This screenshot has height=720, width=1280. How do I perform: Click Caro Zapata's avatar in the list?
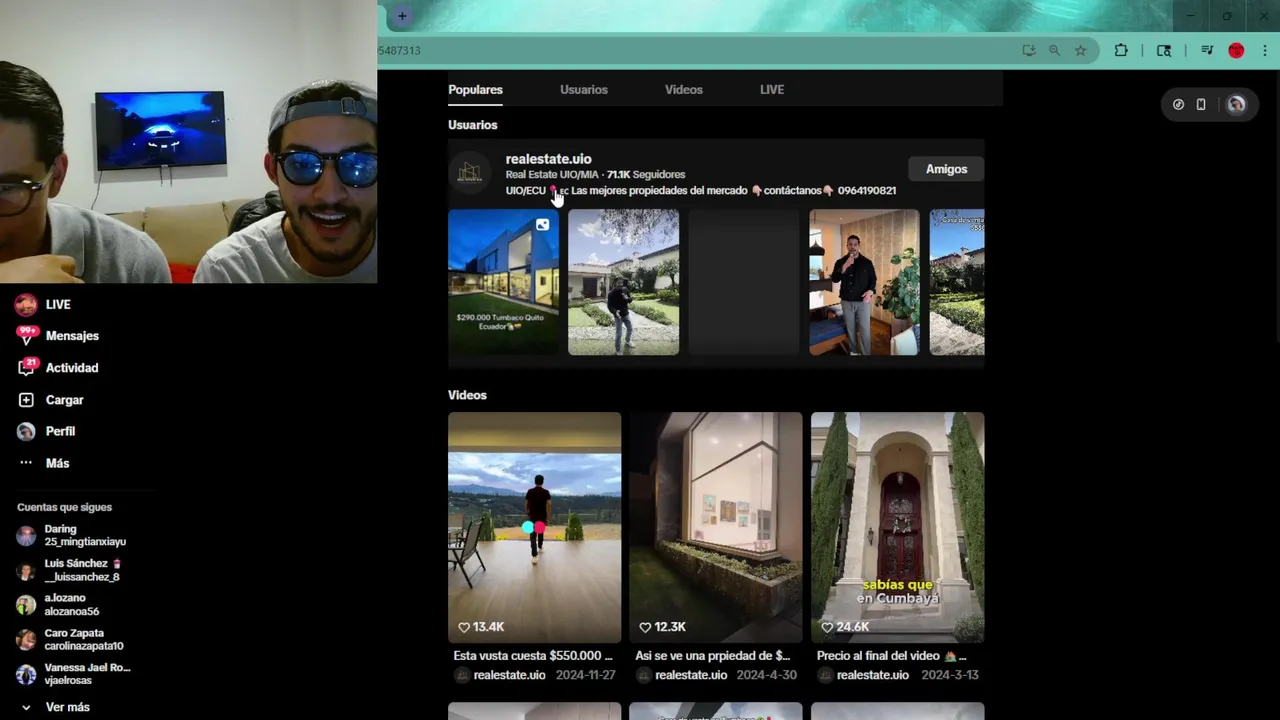point(26,640)
